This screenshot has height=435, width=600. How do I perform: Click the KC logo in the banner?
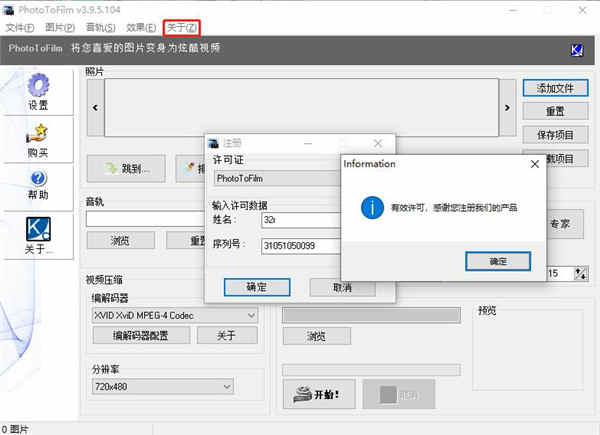(577, 50)
